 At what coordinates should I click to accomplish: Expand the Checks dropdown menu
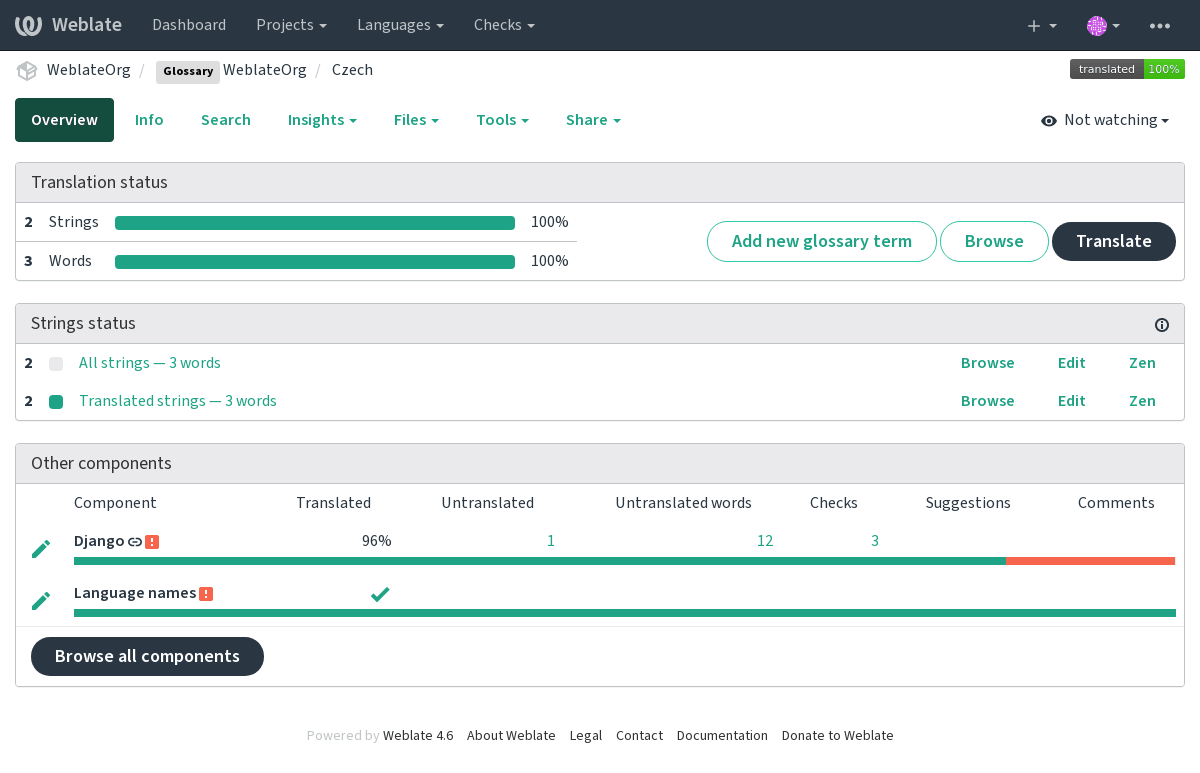(x=504, y=25)
